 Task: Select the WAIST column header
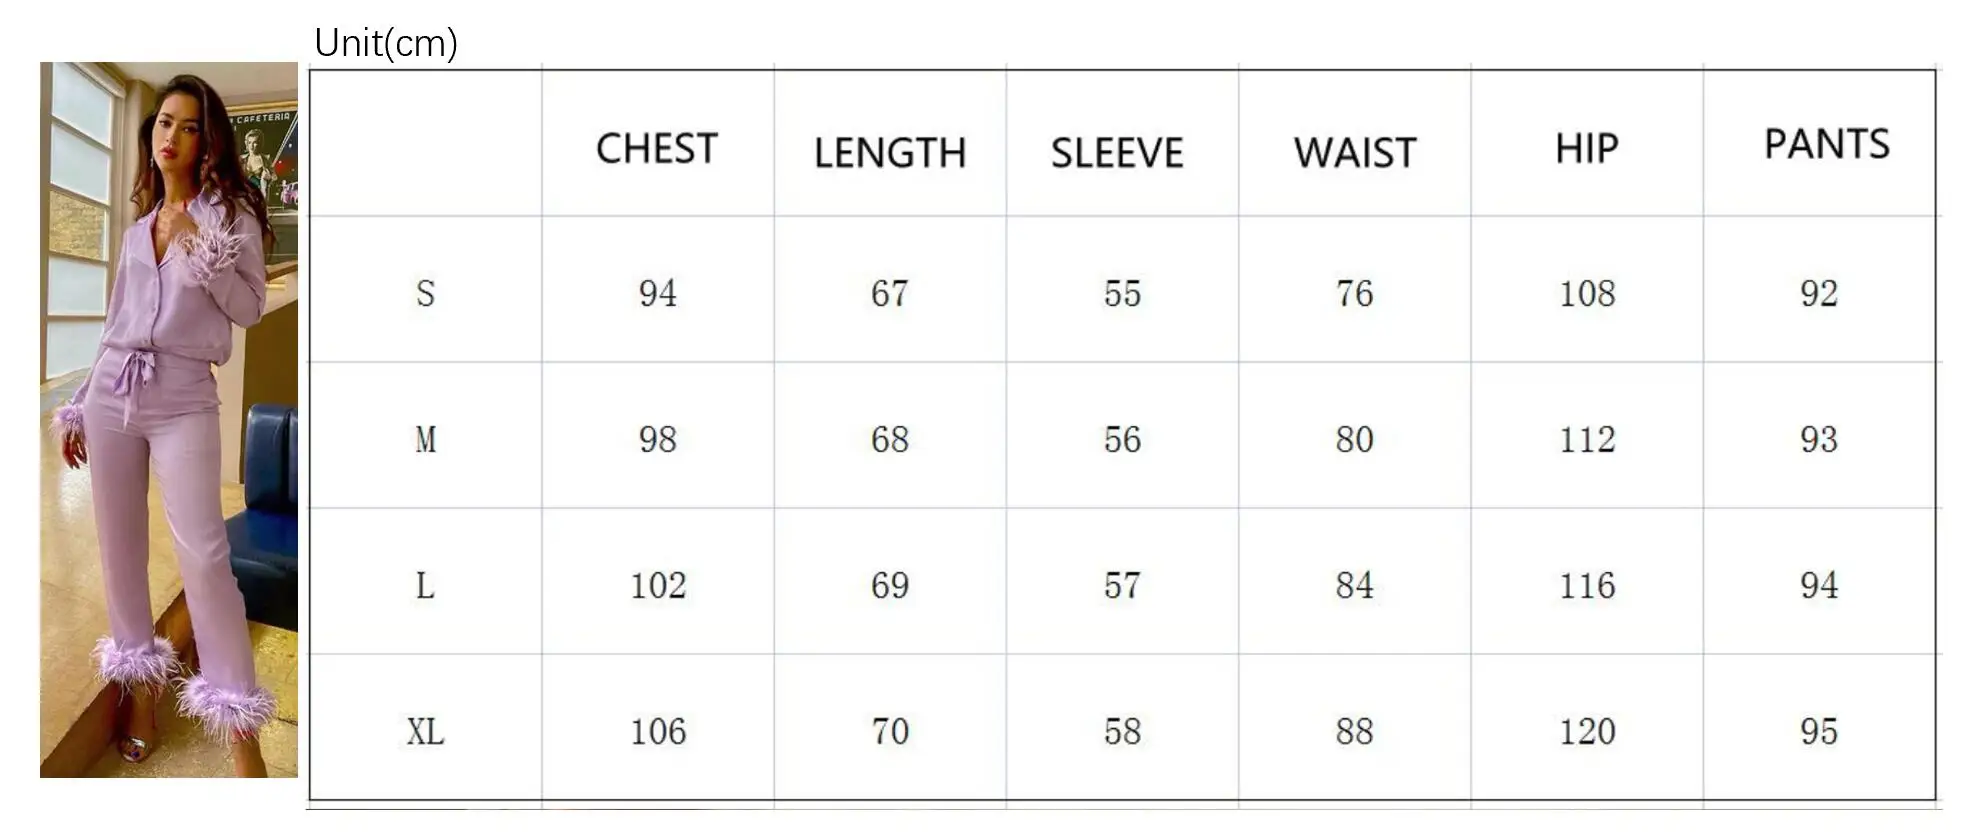pyautogui.click(x=1355, y=153)
